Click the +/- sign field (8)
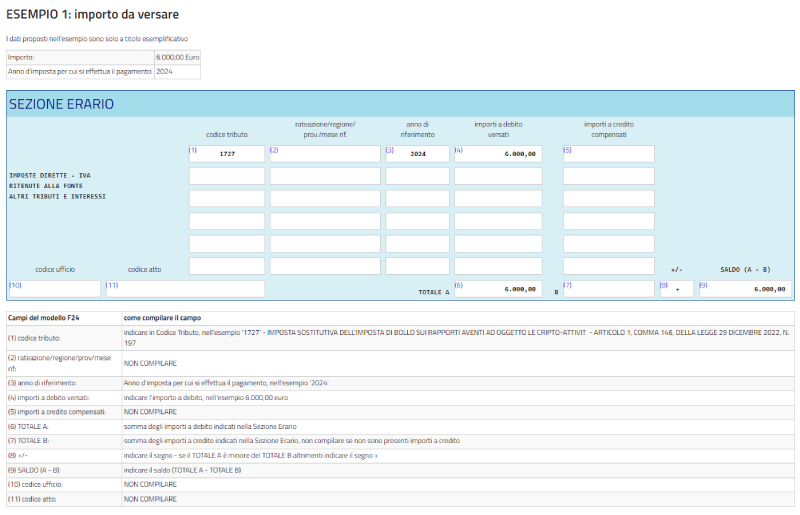 pos(676,289)
